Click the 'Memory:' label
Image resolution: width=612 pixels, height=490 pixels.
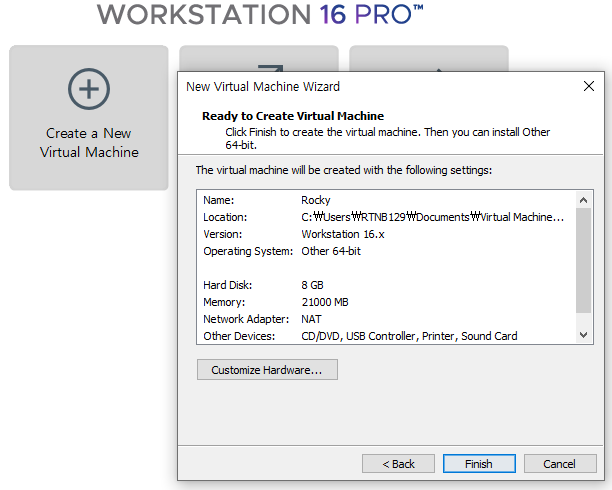tap(224, 302)
